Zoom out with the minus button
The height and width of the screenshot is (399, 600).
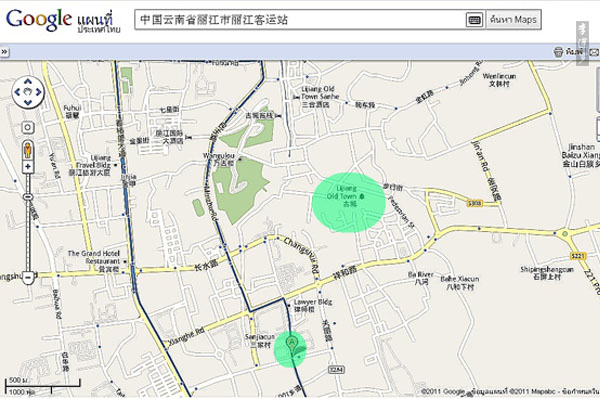click(x=28, y=277)
